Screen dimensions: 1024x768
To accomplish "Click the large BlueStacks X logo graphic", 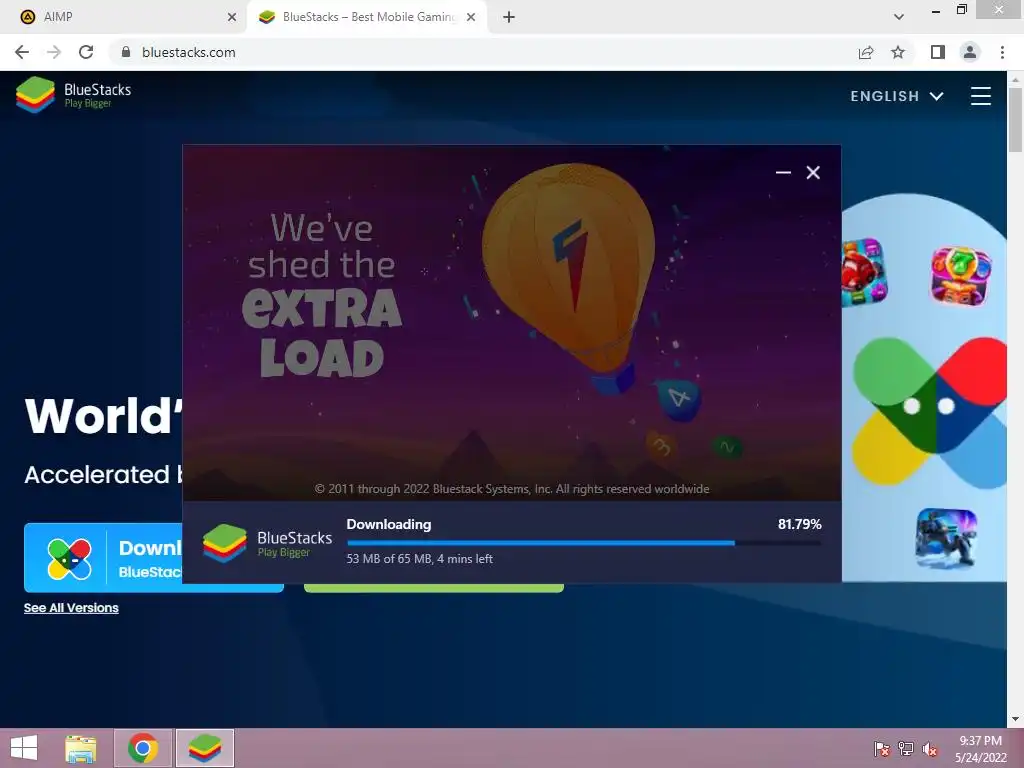I will click(x=930, y=413).
